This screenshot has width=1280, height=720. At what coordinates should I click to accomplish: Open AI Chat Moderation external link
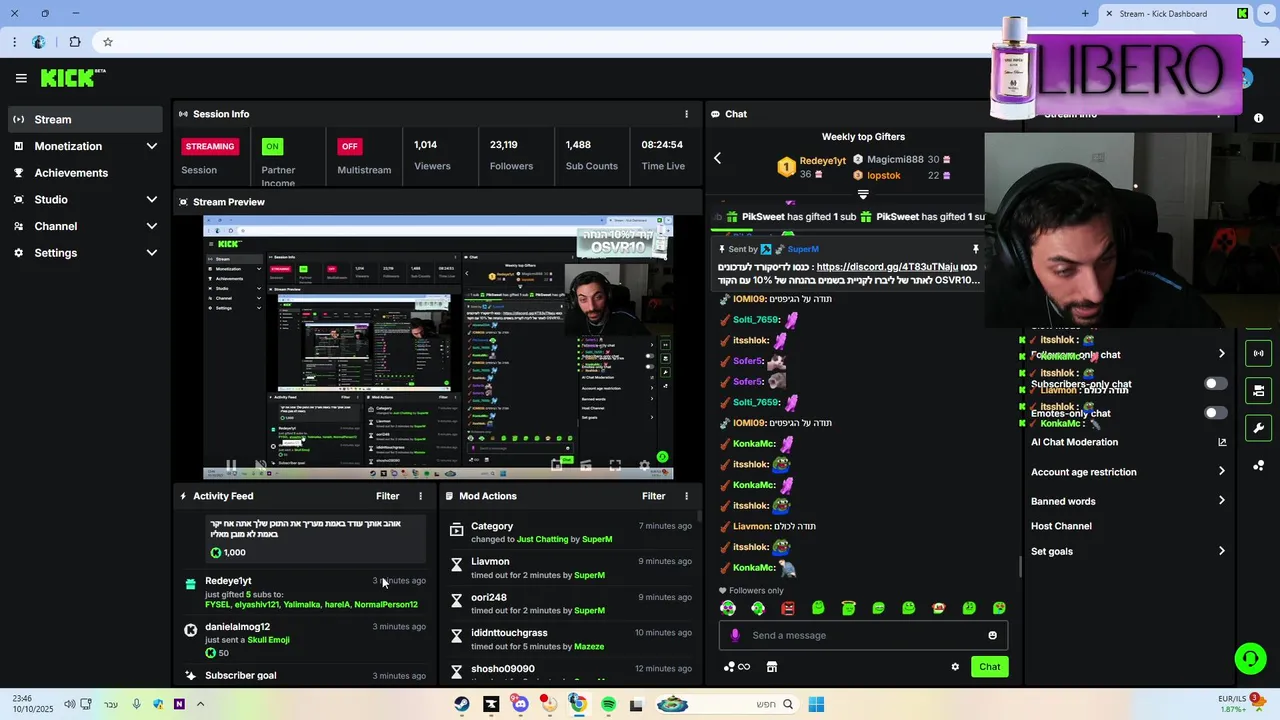click(x=1222, y=442)
